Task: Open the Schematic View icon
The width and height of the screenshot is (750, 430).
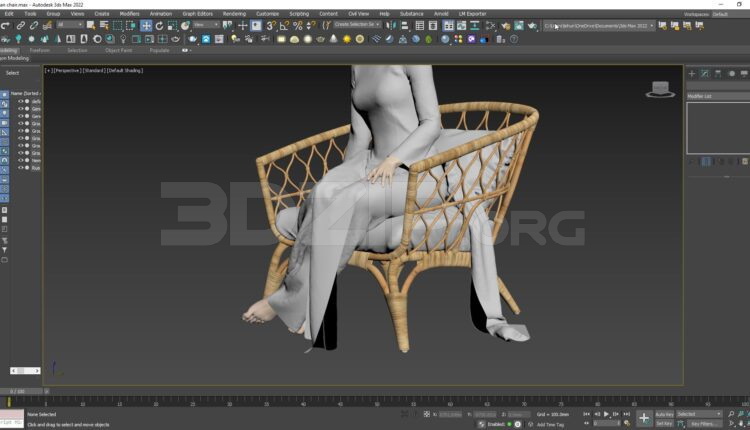Action: [x=475, y=25]
